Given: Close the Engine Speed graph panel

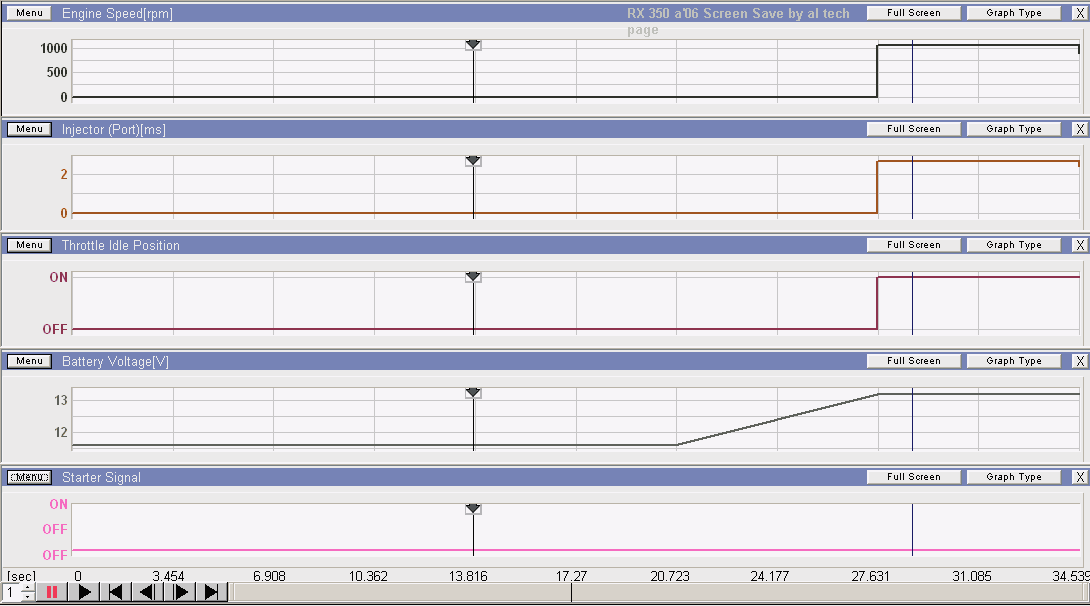Looking at the screenshot, I should click(x=1079, y=13).
